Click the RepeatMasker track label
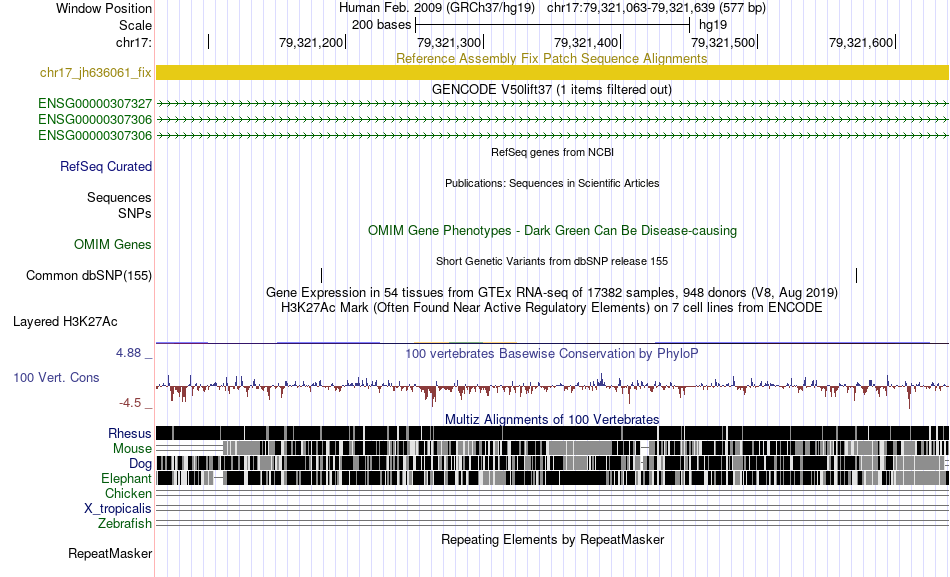 point(110,553)
